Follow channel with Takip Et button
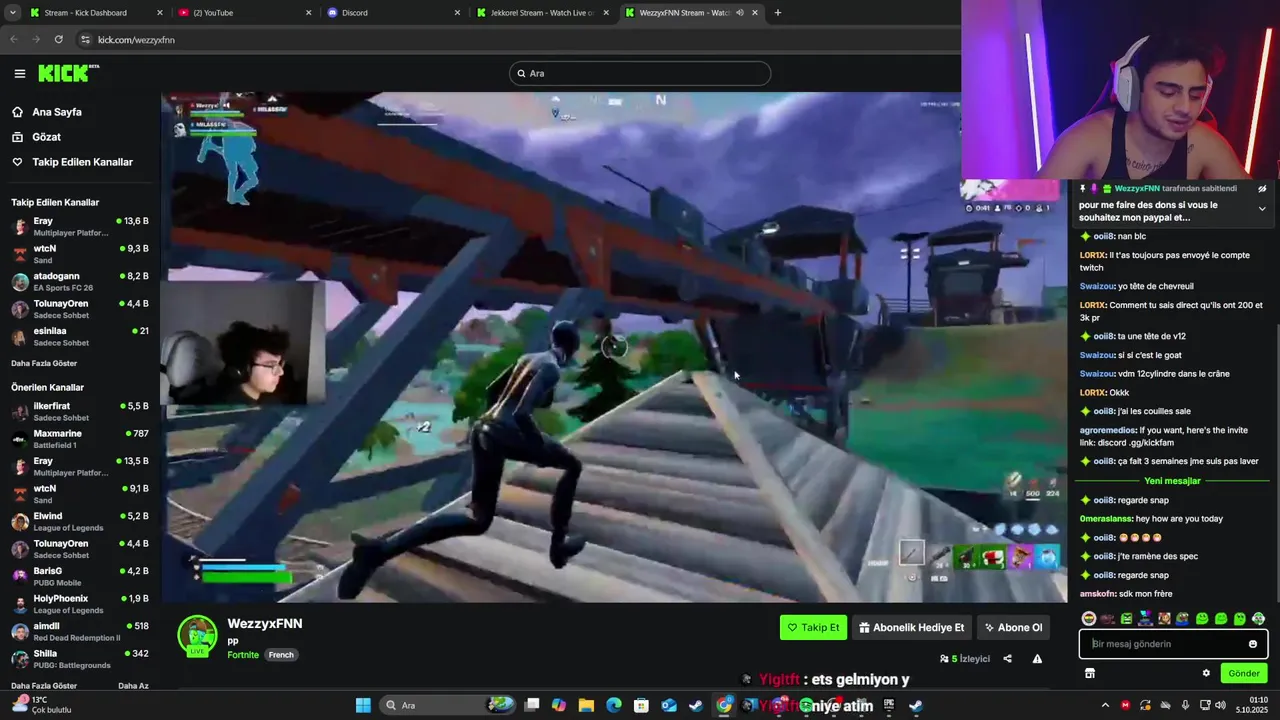The height and width of the screenshot is (720, 1280). click(813, 628)
